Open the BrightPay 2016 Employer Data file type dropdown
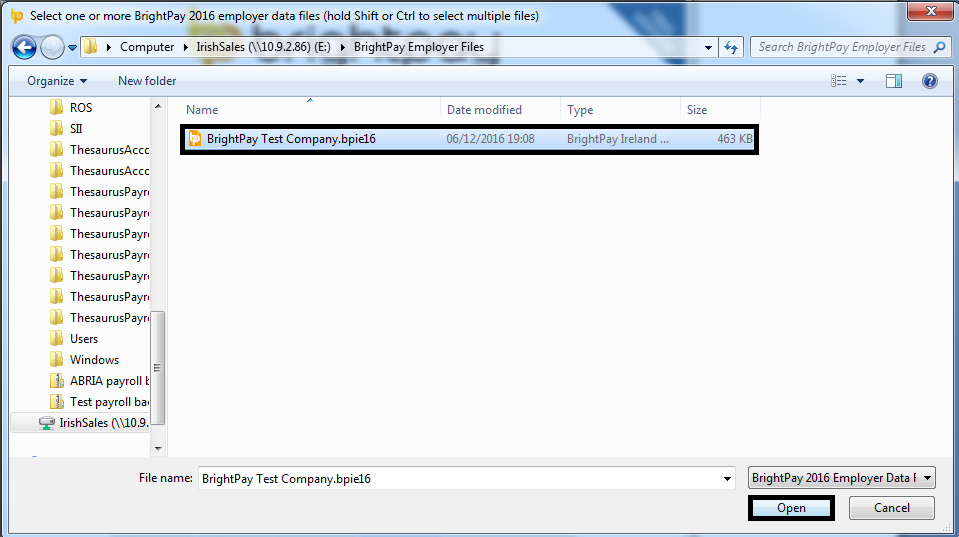The image size is (959, 537). click(842, 478)
